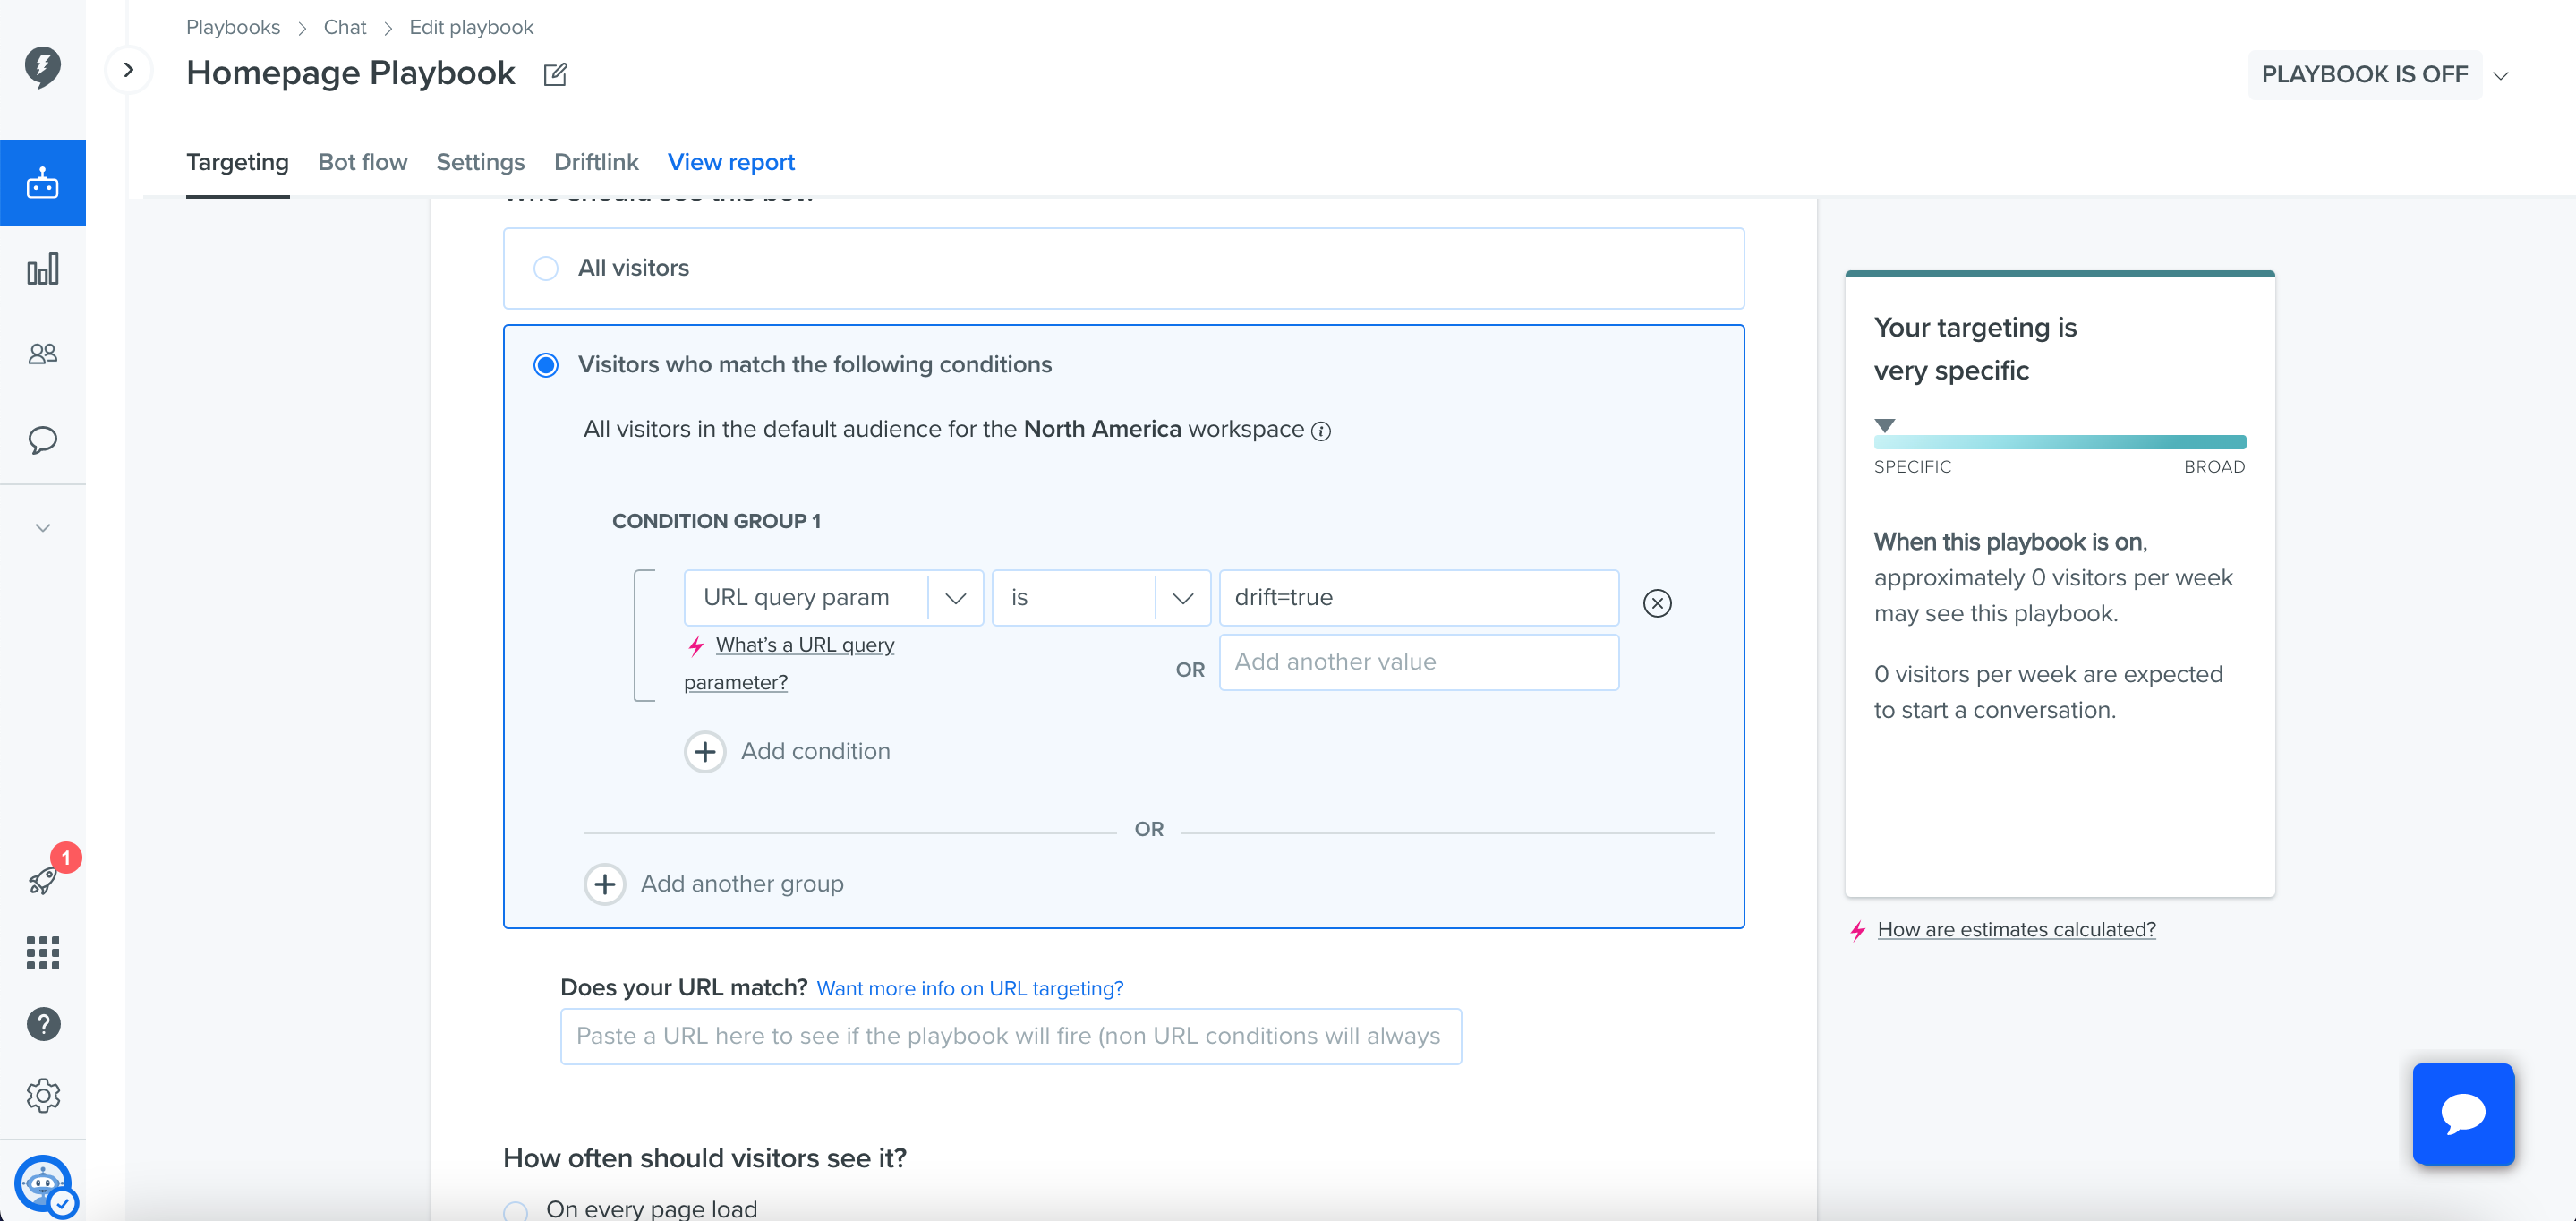Click the plus icon for Add another group
This screenshot has width=2576, height=1221.
click(x=605, y=884)
